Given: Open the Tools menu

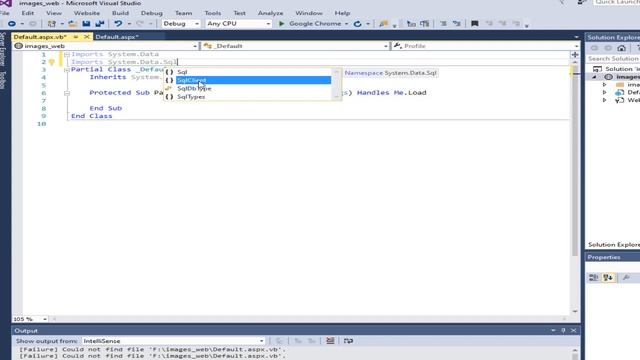Looking at the screenshot, I should click(x=213, y=13).
